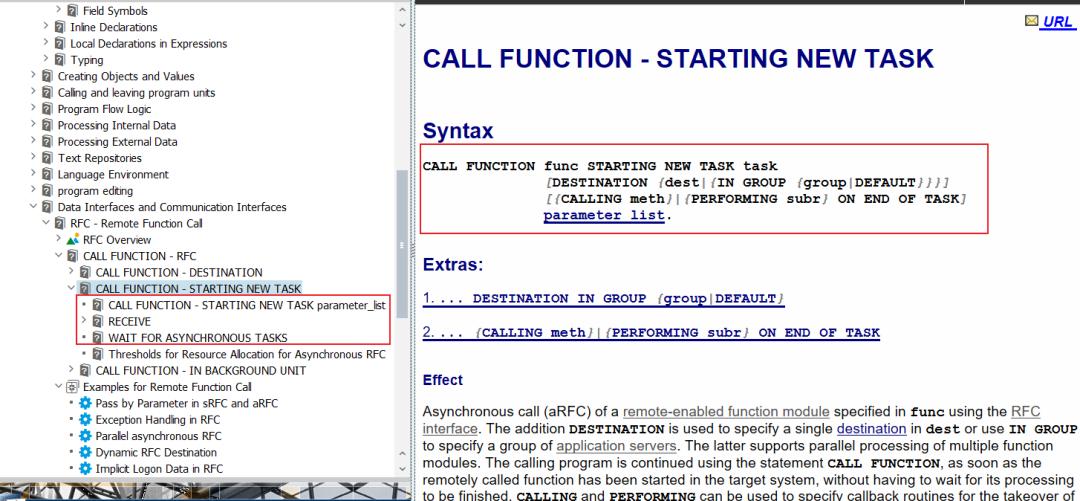Click the CALL FUNCTION - IN BACKGROUND UNIT icon

[85, 371]
